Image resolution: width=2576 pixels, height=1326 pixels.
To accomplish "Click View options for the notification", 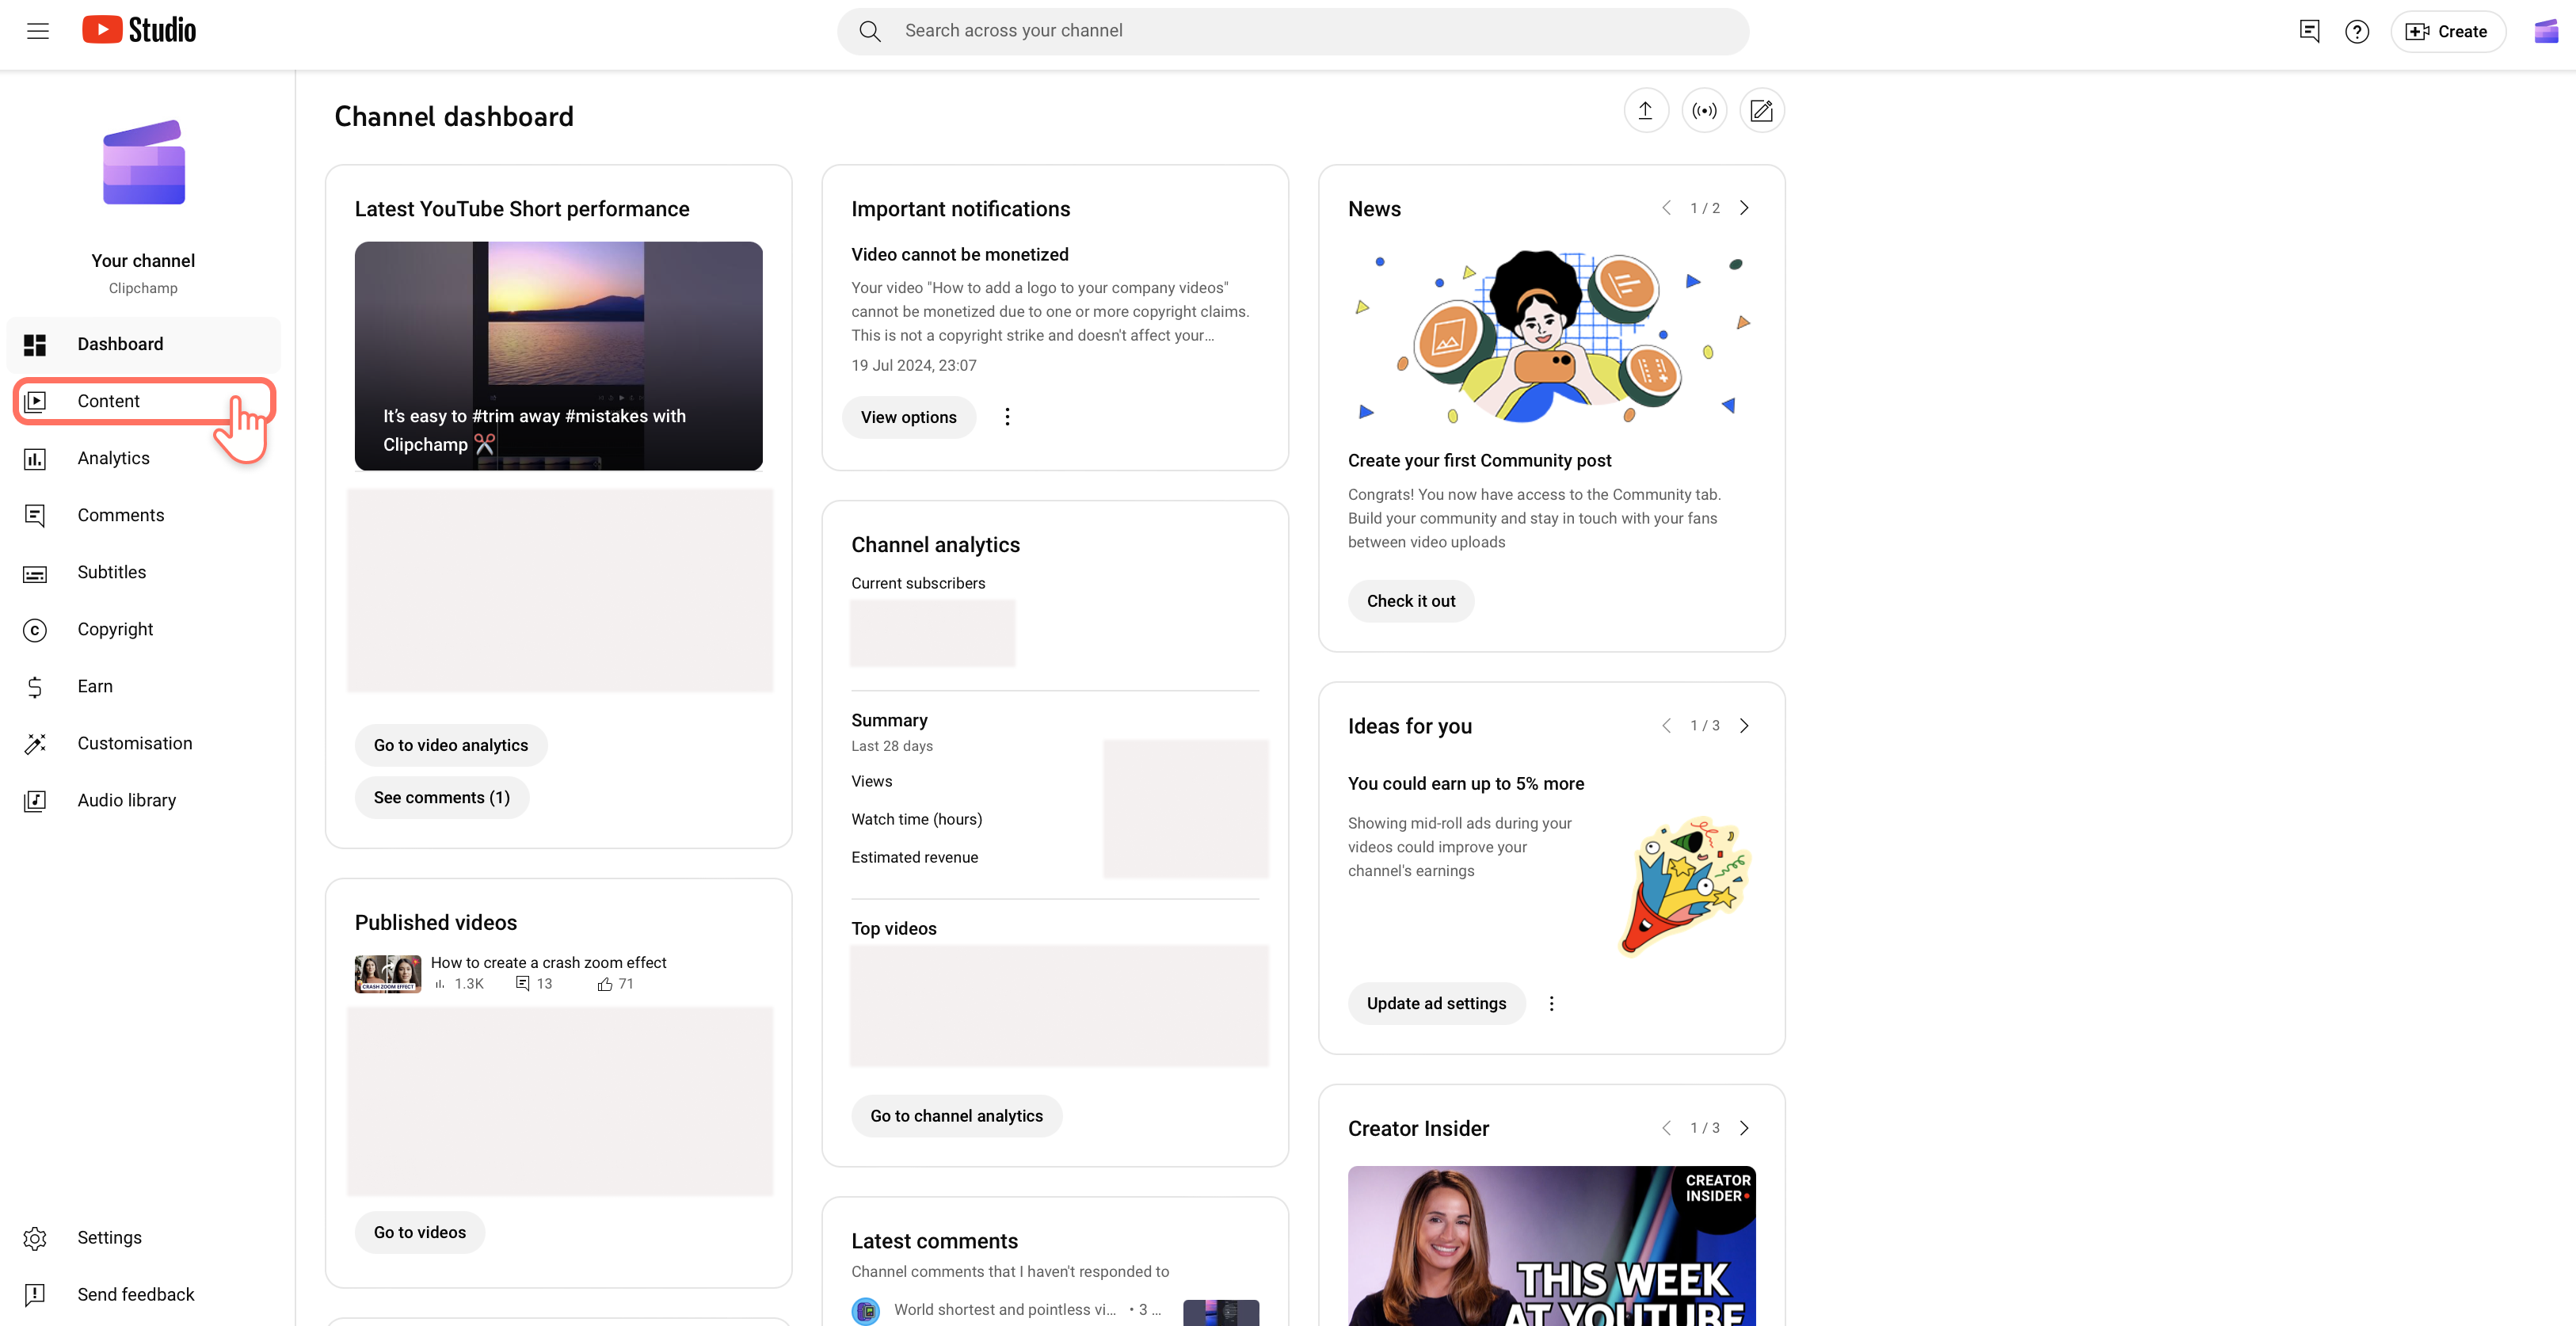I will pos(909,417).
